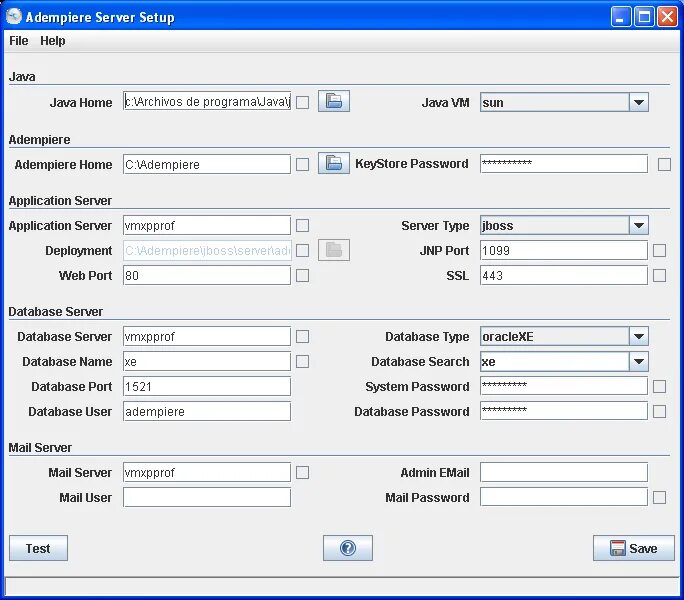Click the JNP Port field
The image size is (684, 600).
[x=564, y=250]
